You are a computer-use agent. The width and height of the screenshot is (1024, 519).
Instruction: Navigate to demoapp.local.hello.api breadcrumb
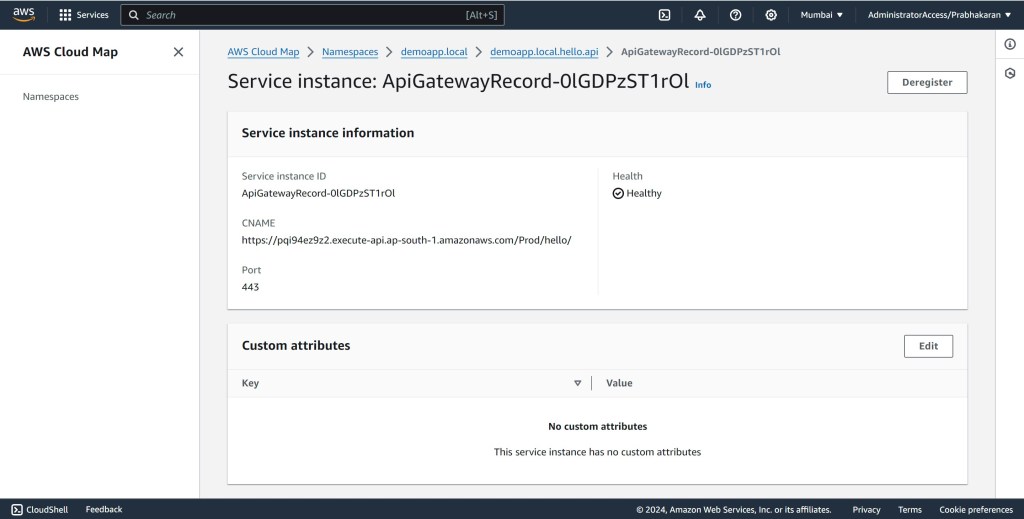(x=544, y=52)
